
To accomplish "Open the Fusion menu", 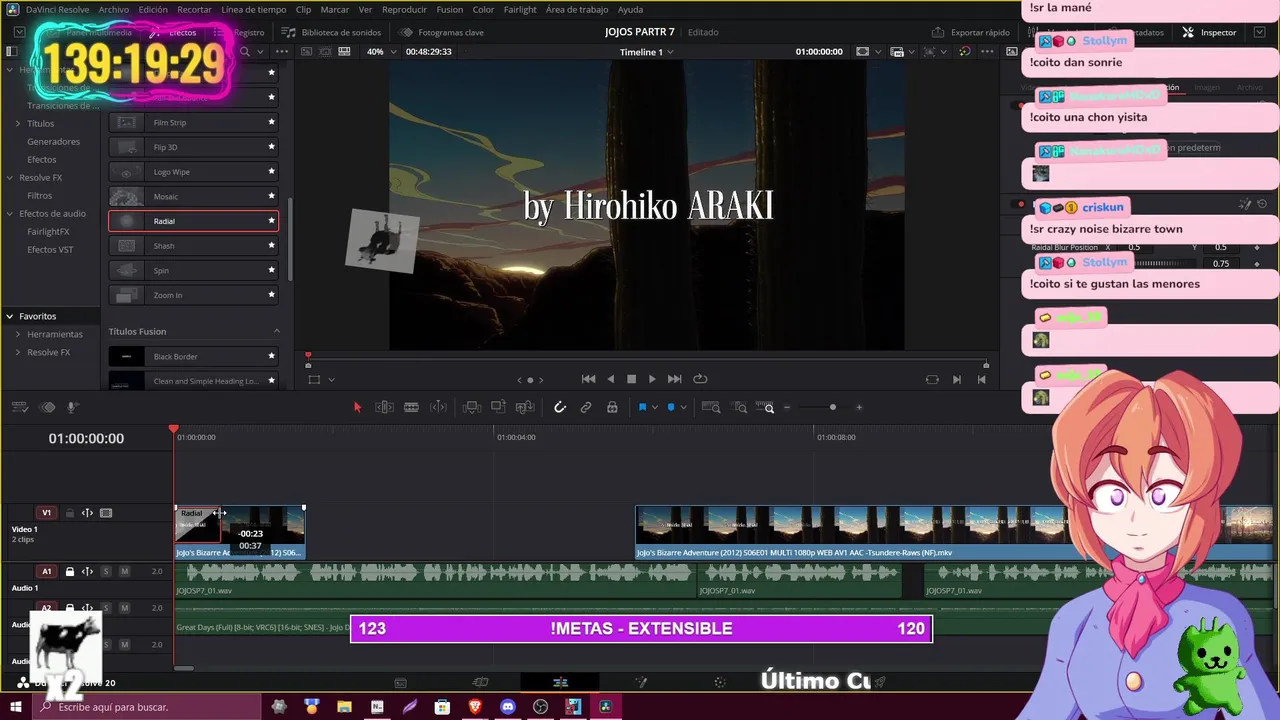I will coord(450,9).
